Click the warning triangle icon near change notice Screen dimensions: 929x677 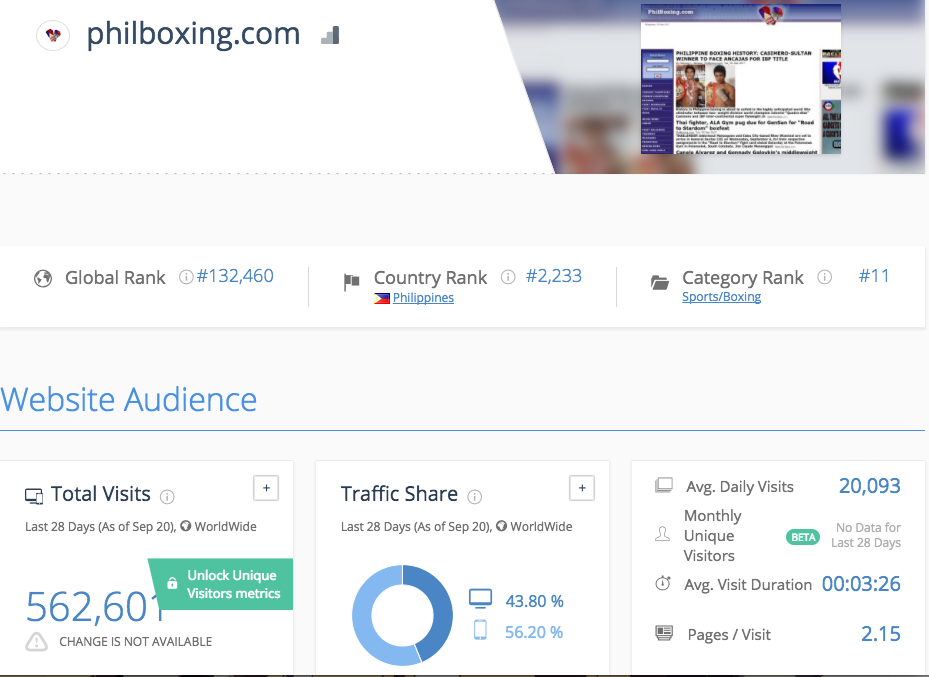pyautogui.click(x=37, y=641)
